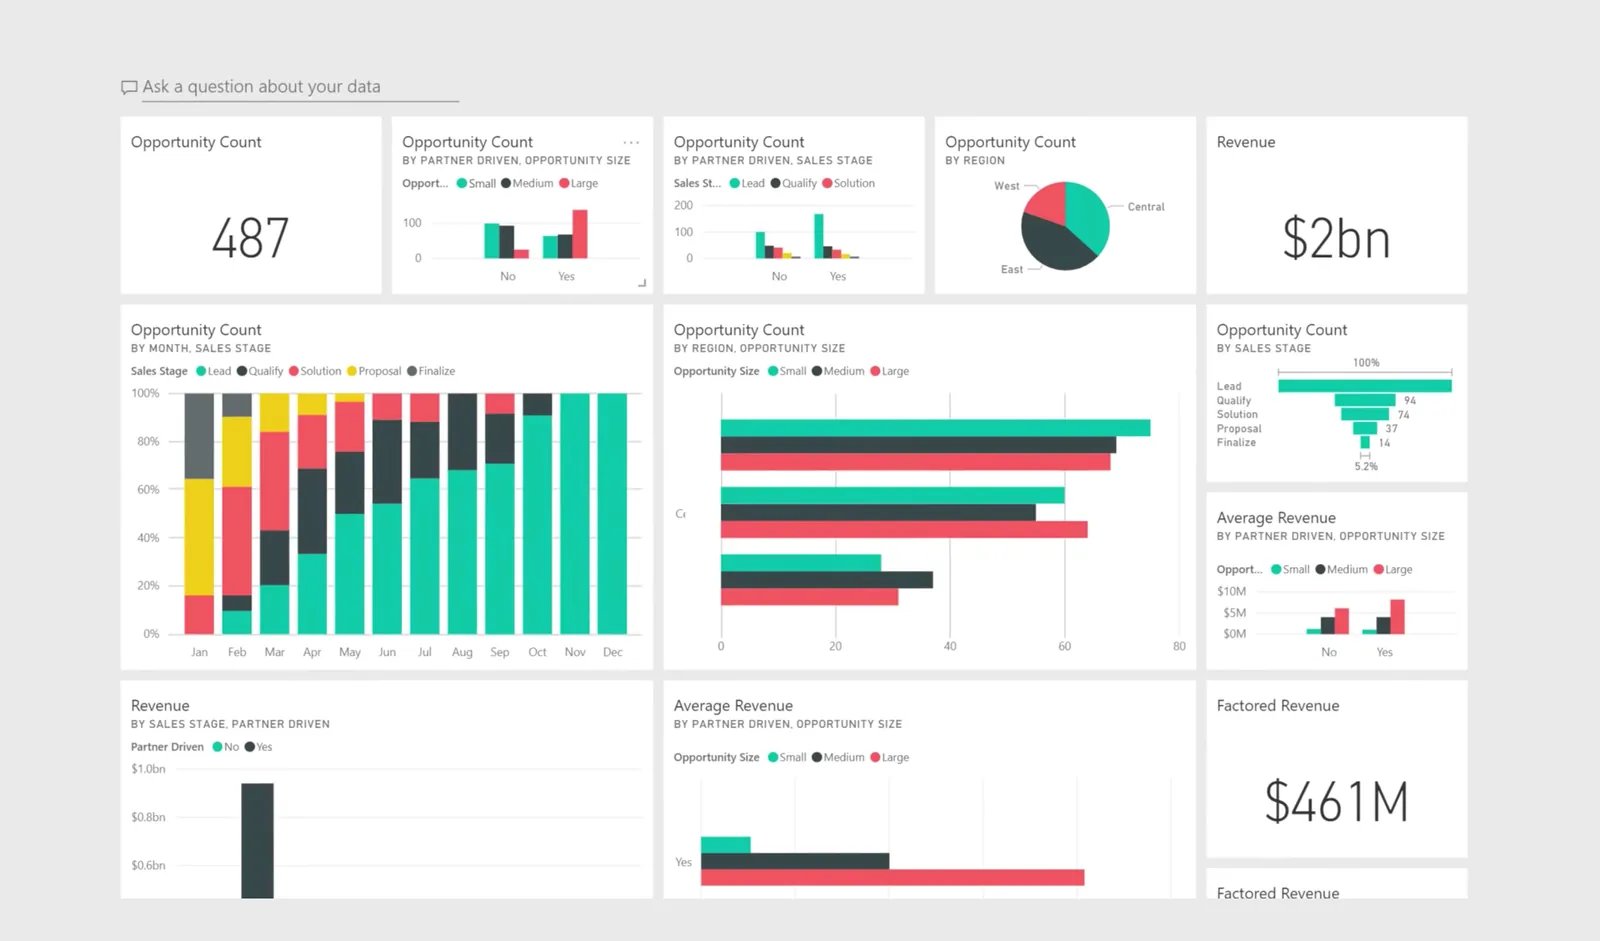The image size is (1600, 941).
Task: Click the Dec column in monthly chart
Action: (612, 513)
